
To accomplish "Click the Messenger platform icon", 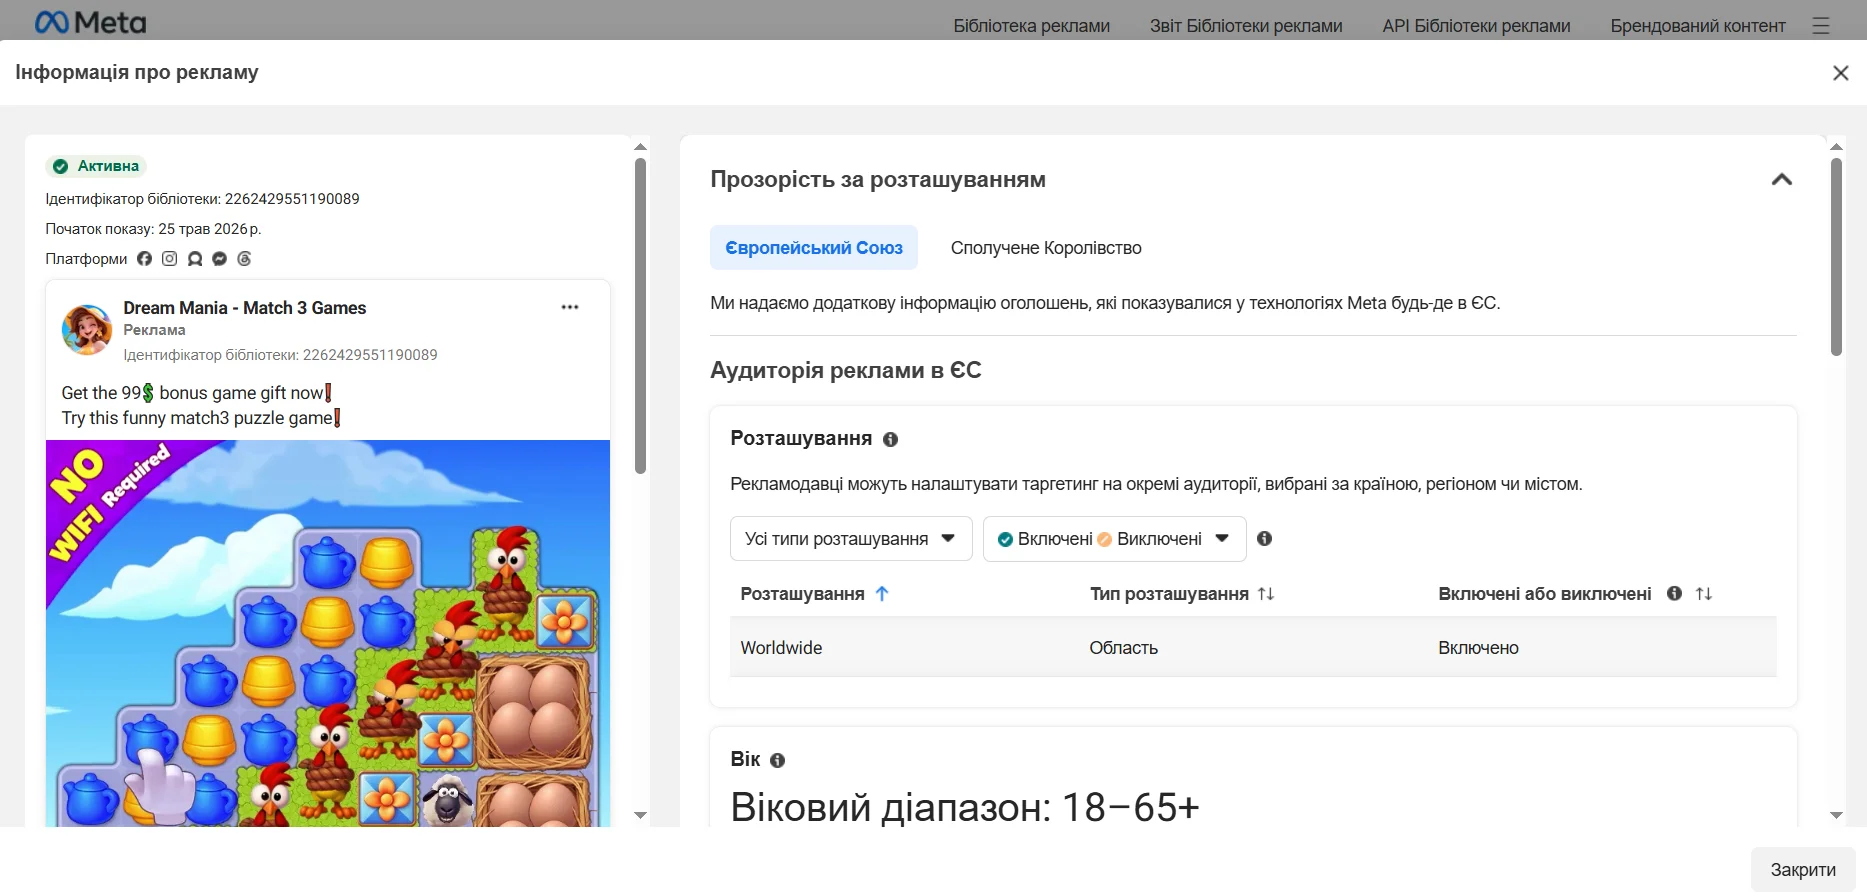I will click(220, 259).
